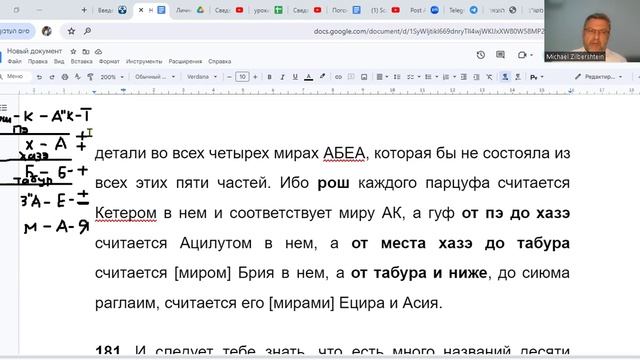This screenshot has height=360, width=640.
Task: Open version history clock icon
Action: click(x=481, y=55)
